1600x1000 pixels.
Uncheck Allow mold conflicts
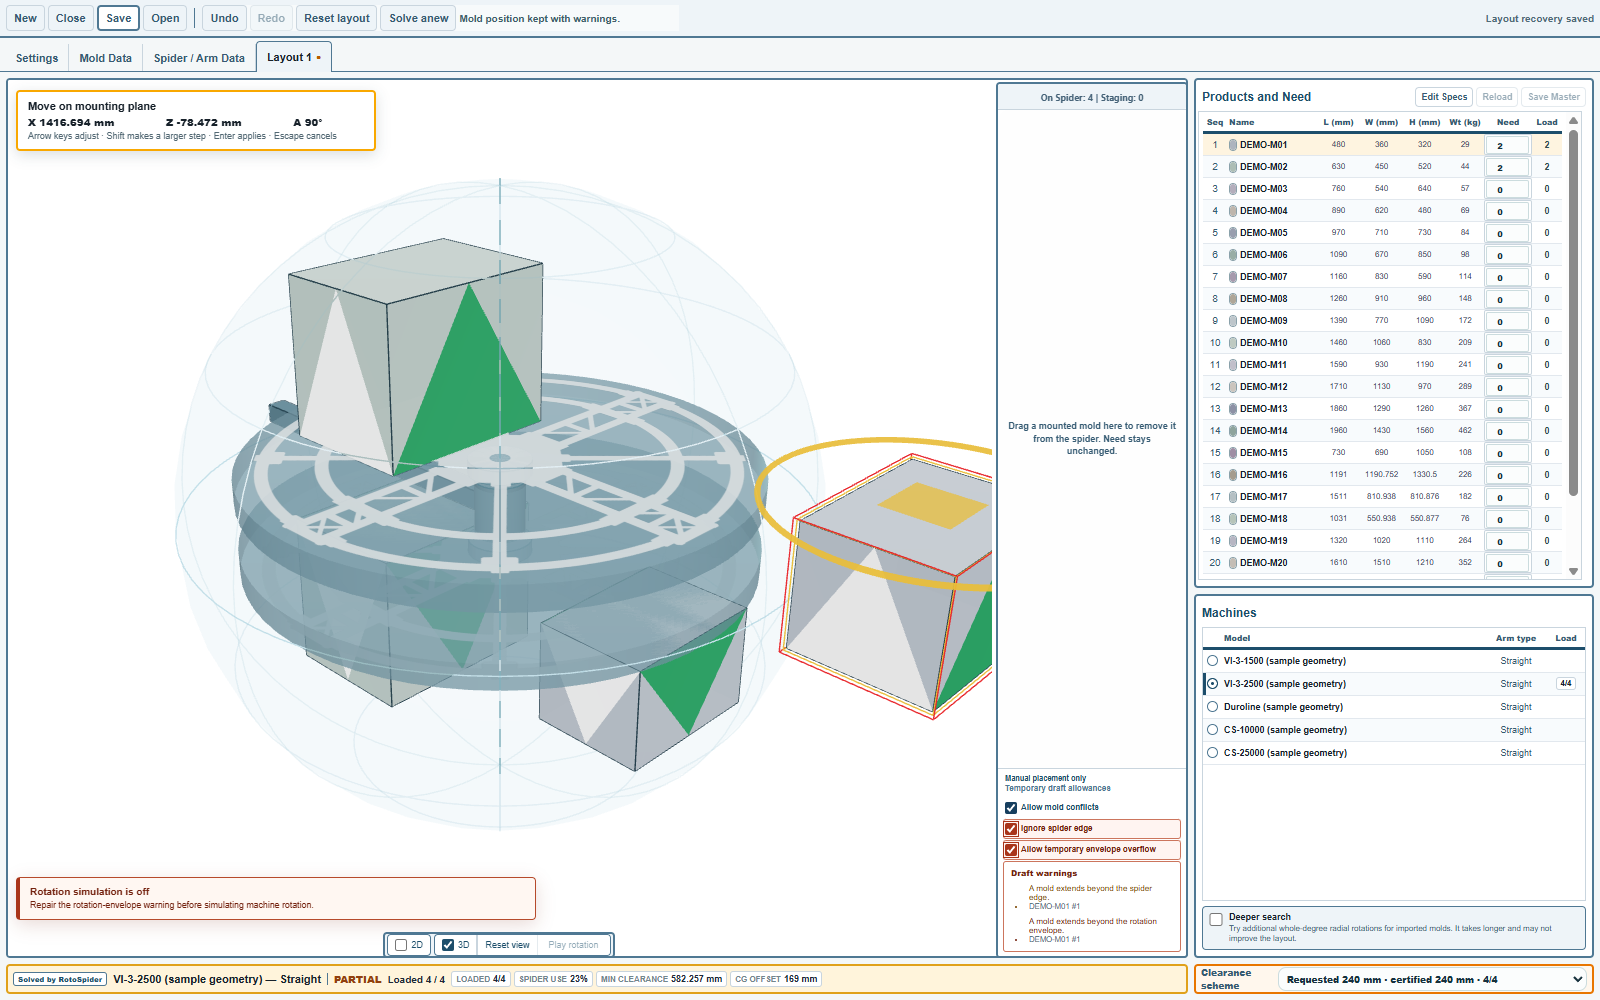point(1011,808)
